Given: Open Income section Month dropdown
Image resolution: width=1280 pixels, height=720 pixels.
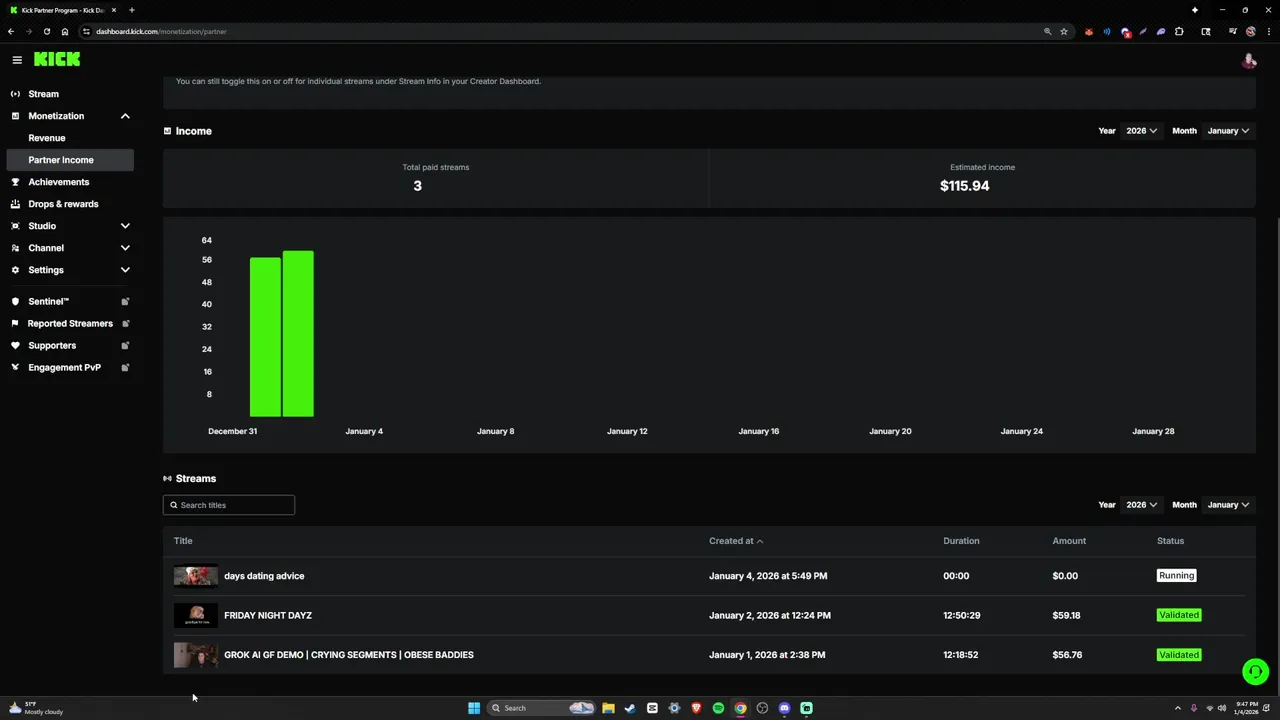Looking at the screenshot, I should click(x=1229, y=131).
